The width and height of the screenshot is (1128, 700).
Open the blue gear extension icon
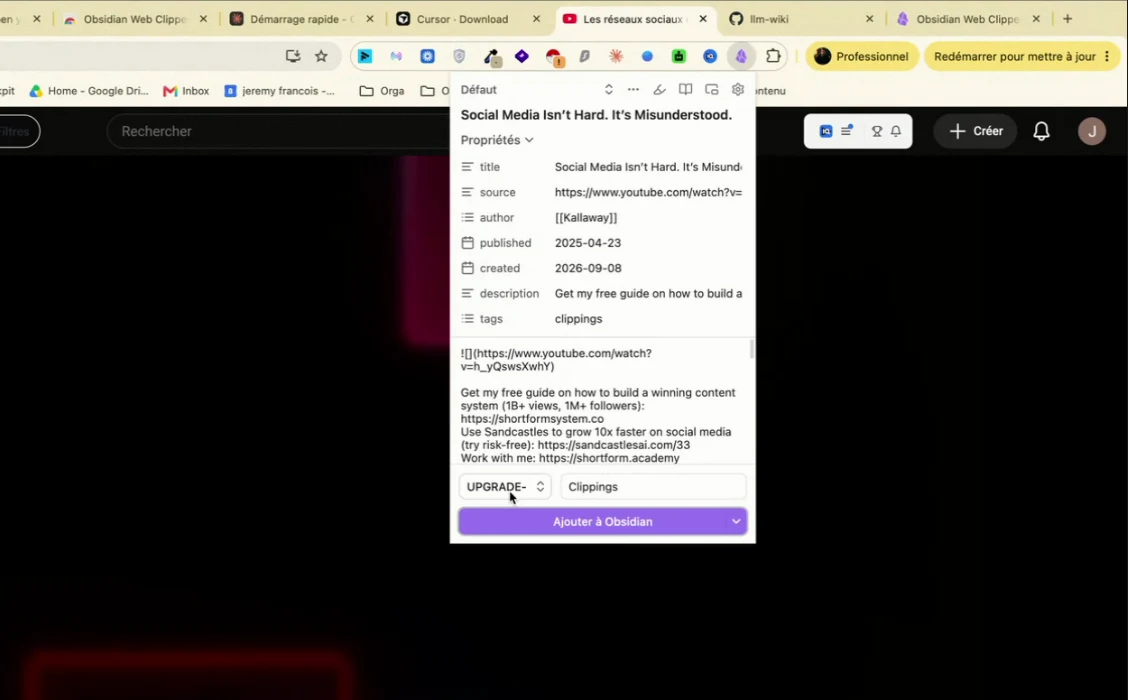[427, 56]
